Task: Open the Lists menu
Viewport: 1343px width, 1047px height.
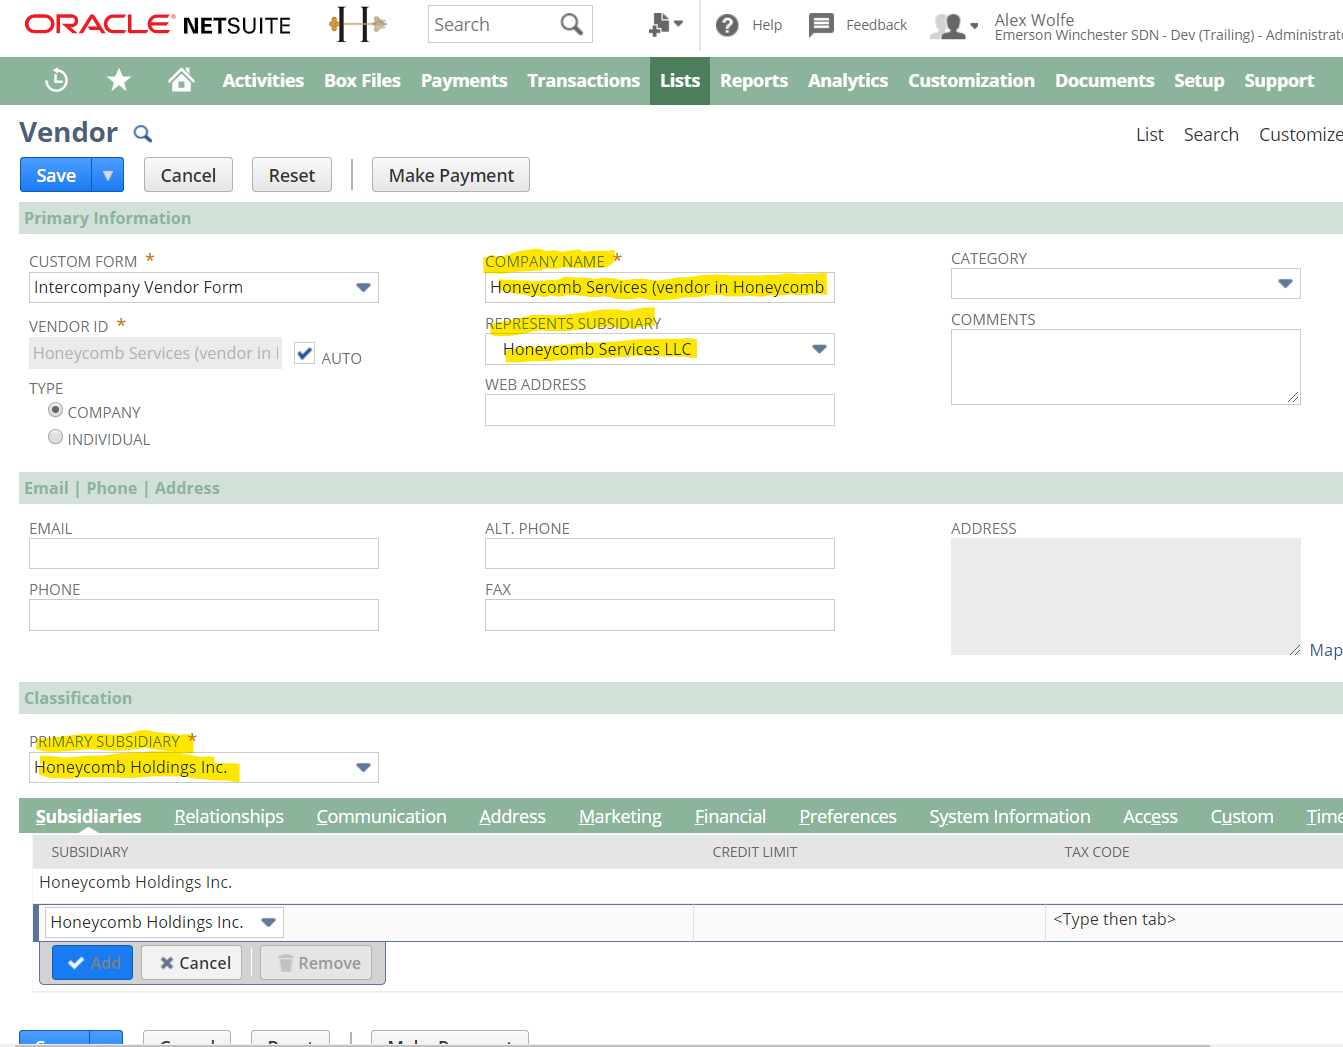Action: coord(680,81)
